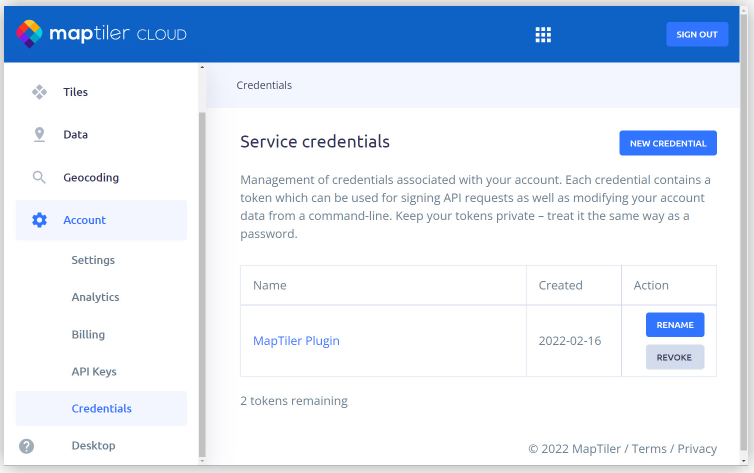Open Settings in the sidebar

93,260
